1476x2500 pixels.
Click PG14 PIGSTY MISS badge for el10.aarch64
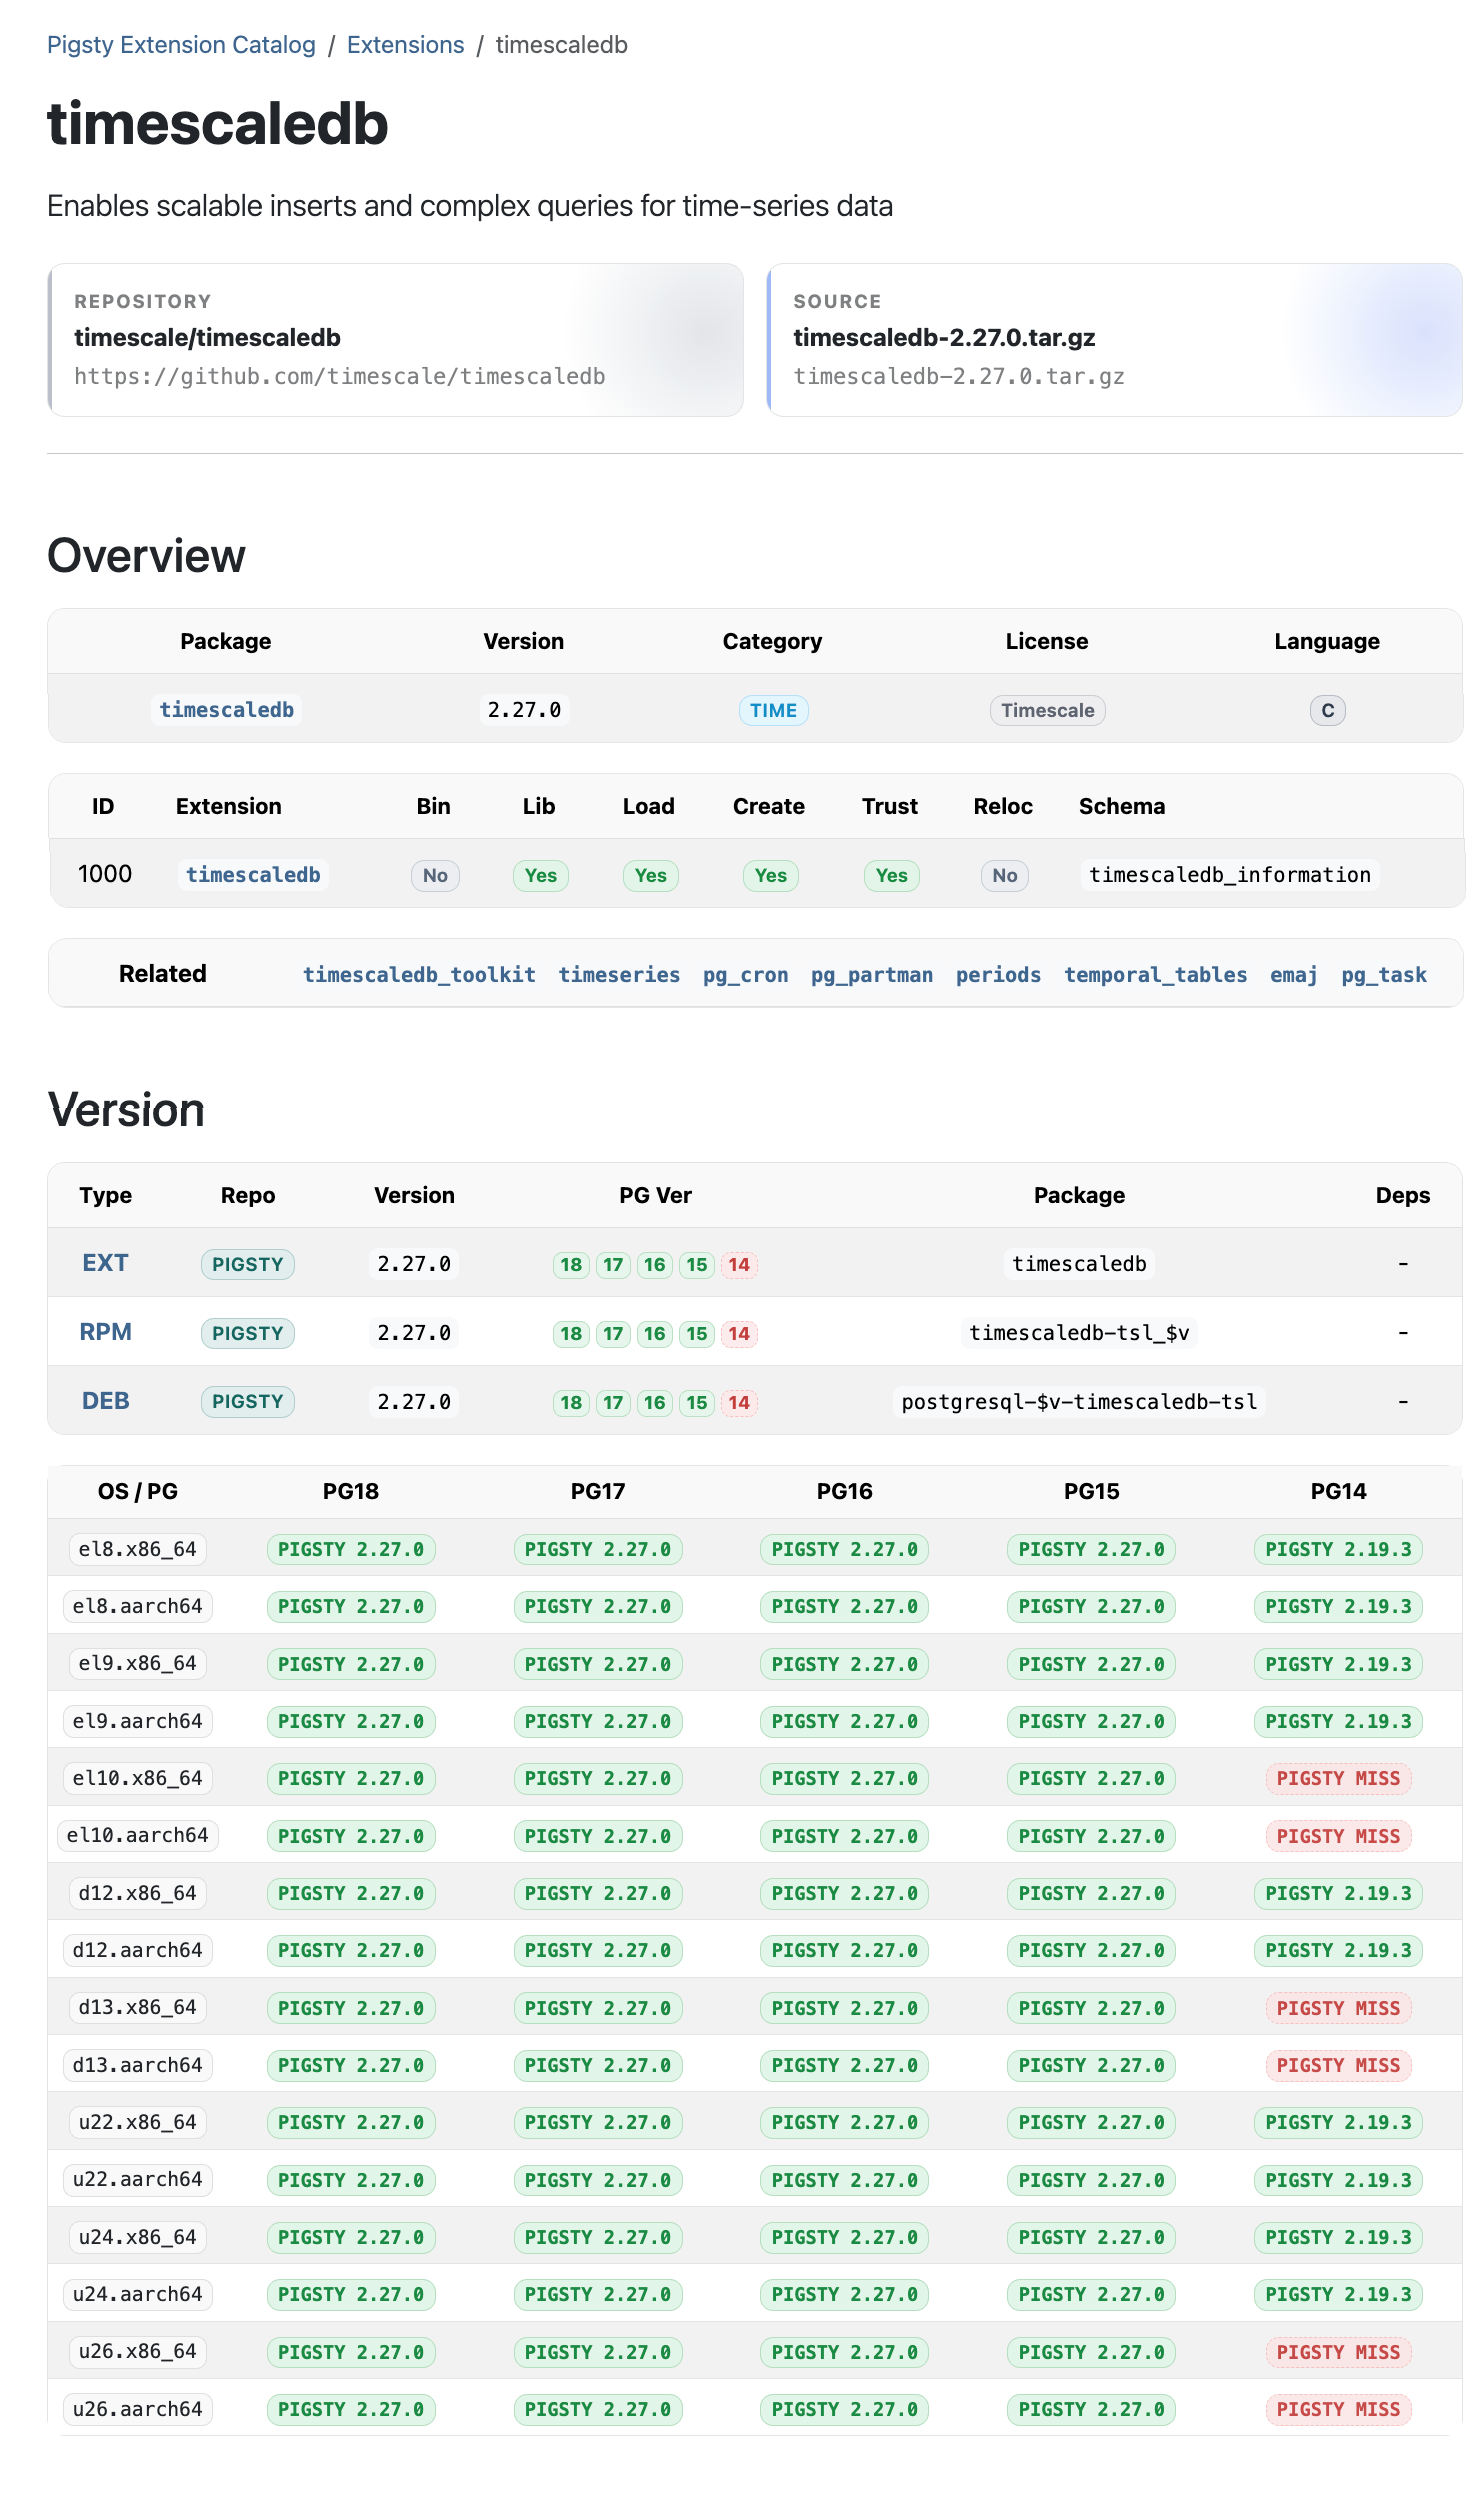[x=1338, y=1837]
